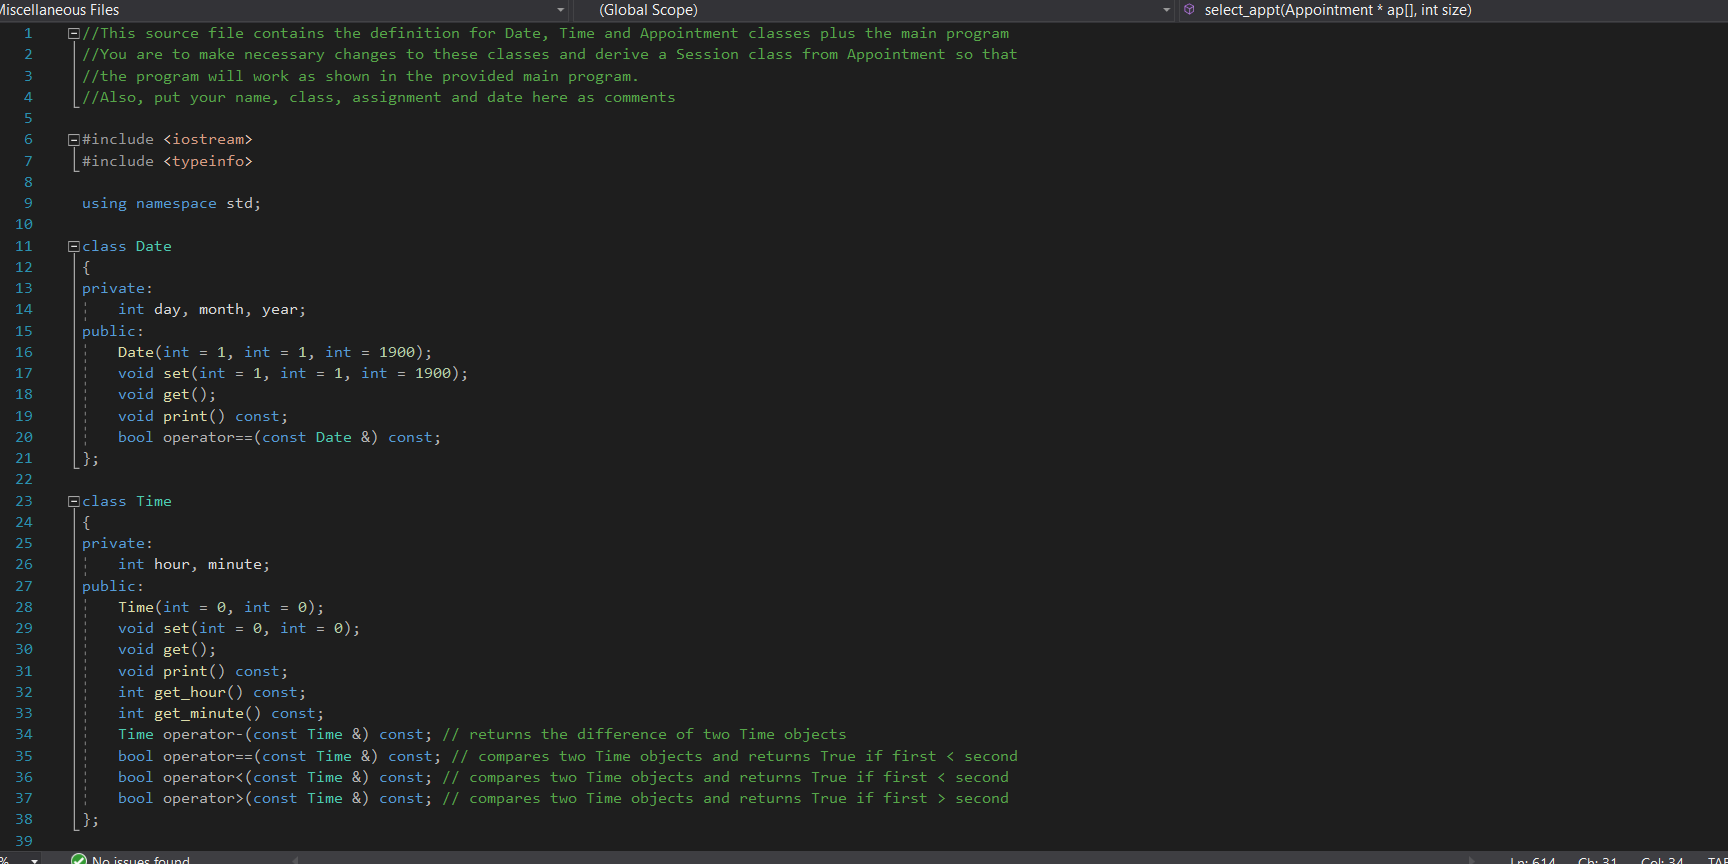The image size is (1728, 864).
Task: Click 'operator-' in the Time class
Action: 203,734
